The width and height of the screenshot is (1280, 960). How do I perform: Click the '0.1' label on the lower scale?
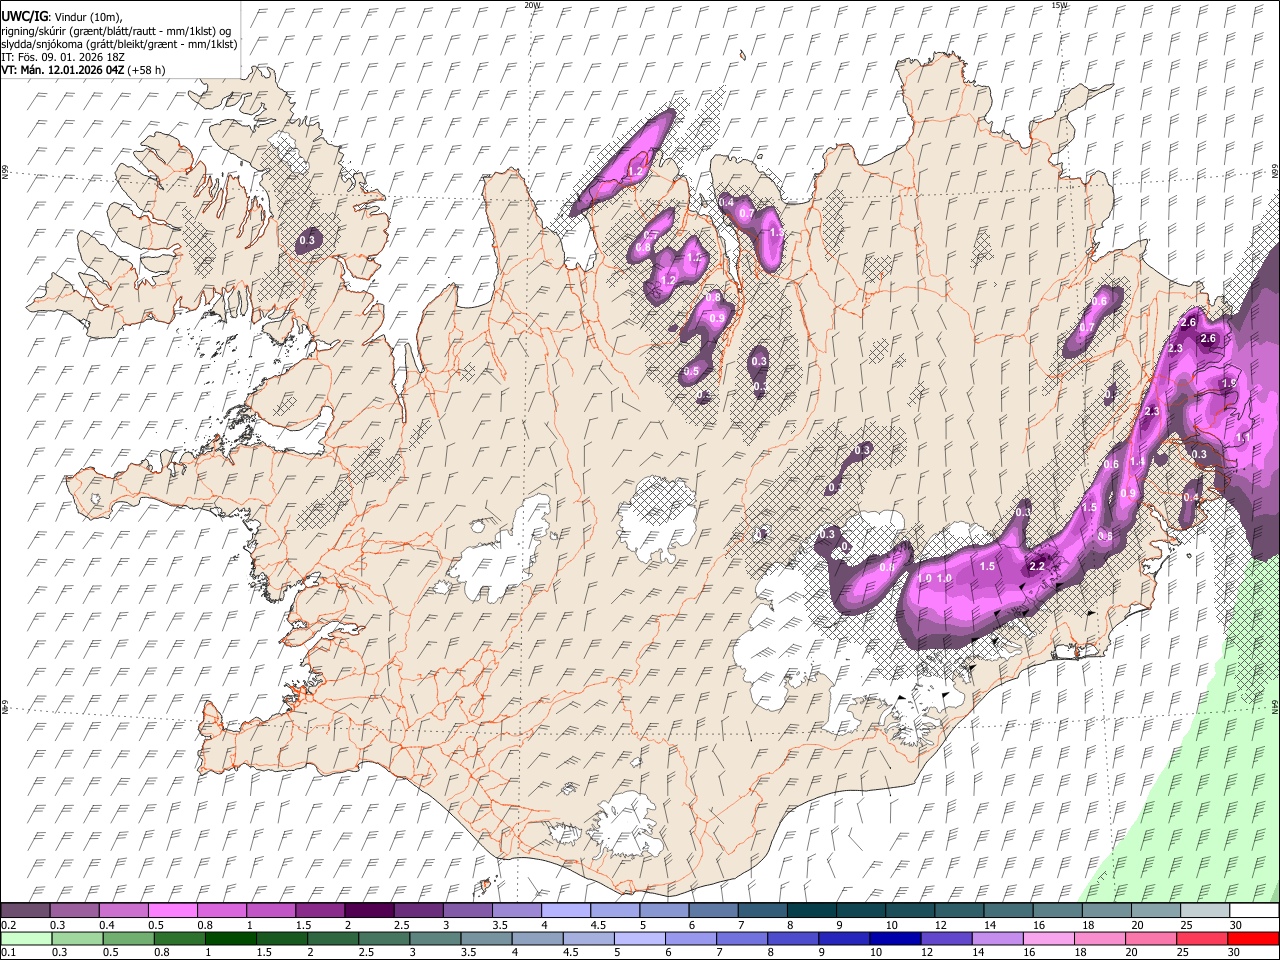tap(8, 953)
